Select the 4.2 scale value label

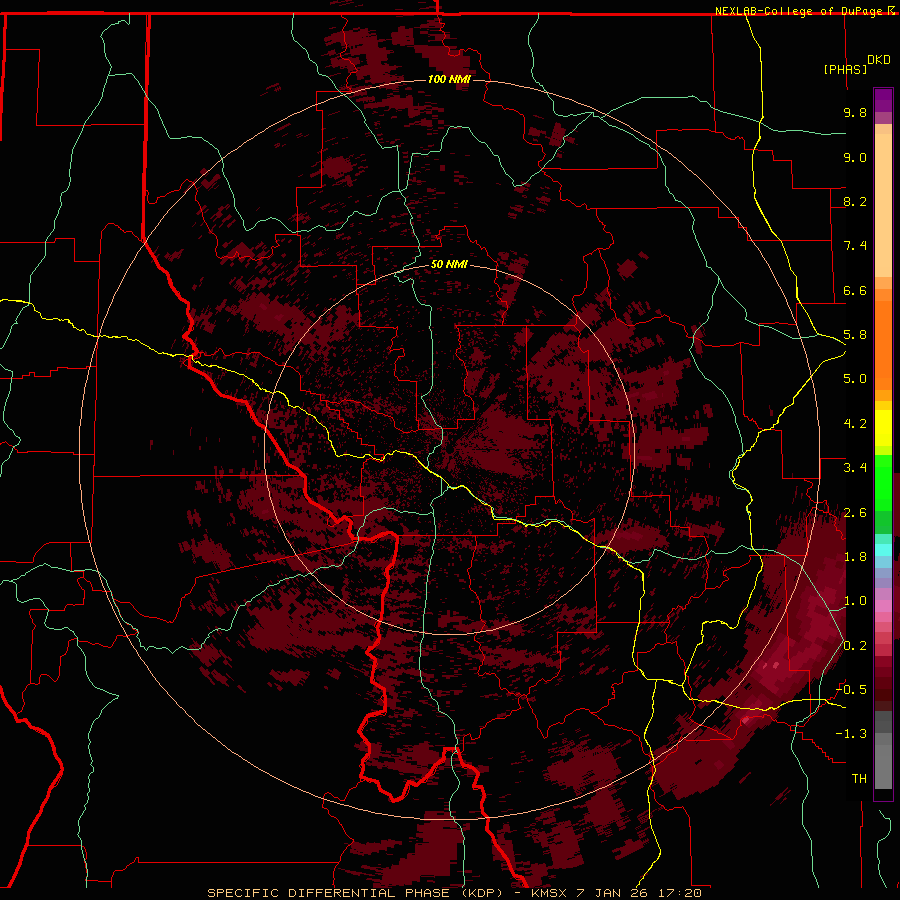855,424
